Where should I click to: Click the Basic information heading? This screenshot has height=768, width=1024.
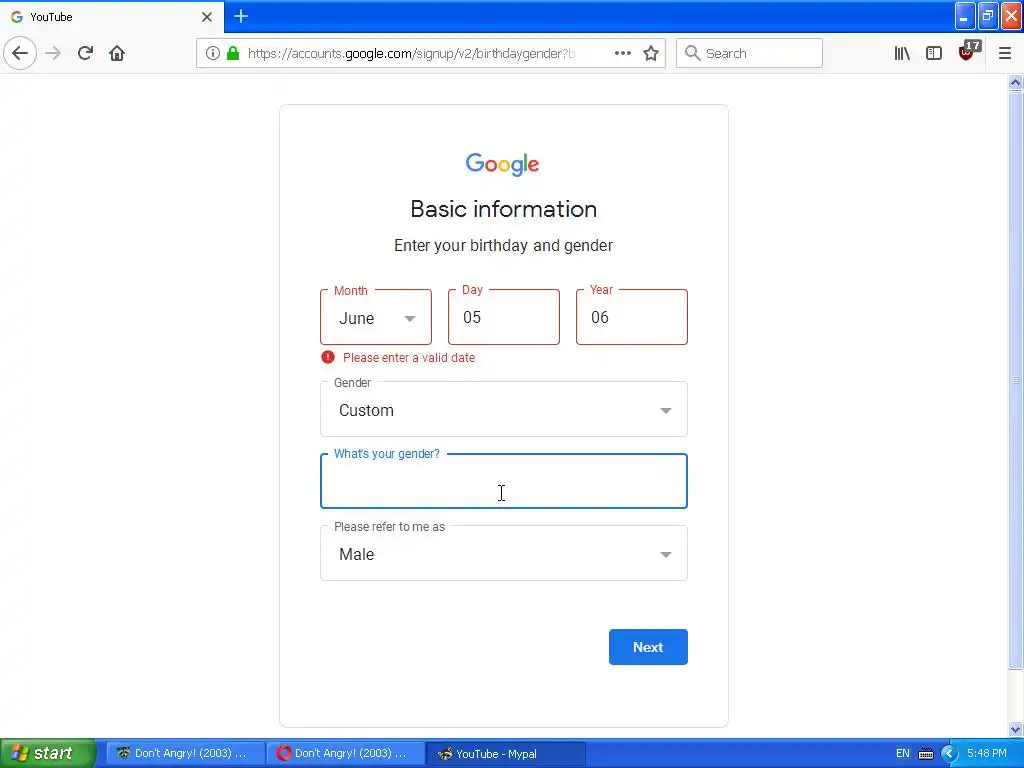pyautogui.click(x=504, y=209)
